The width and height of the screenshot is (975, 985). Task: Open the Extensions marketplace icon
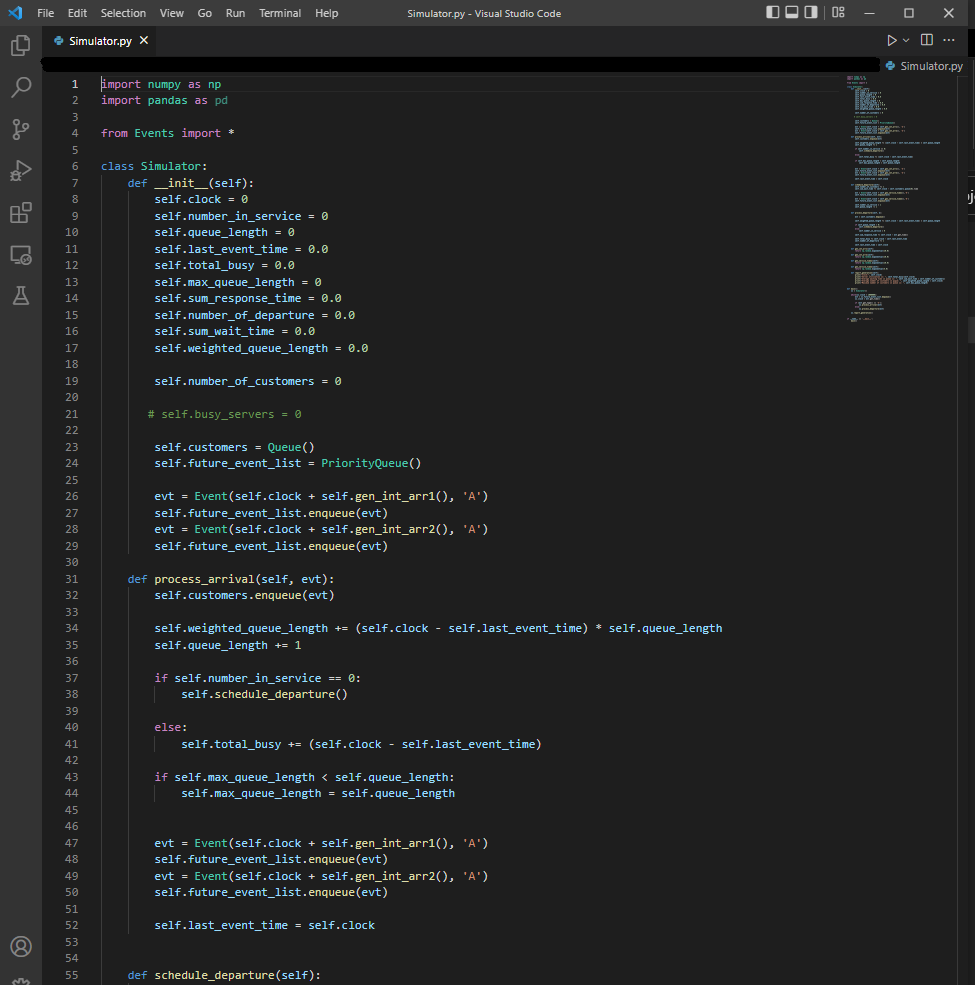(20, 213)
